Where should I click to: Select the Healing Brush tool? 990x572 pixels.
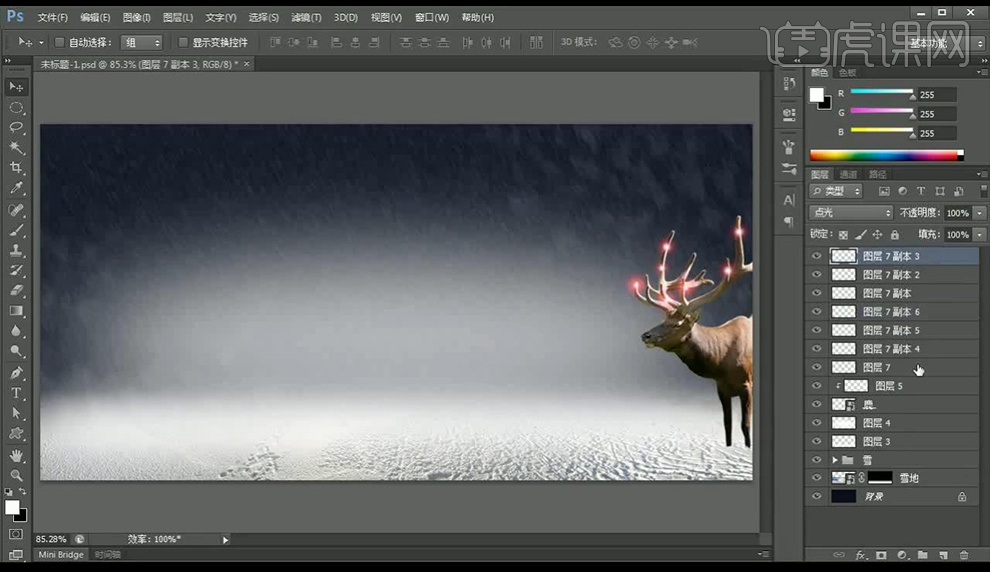tap(16, 210)
